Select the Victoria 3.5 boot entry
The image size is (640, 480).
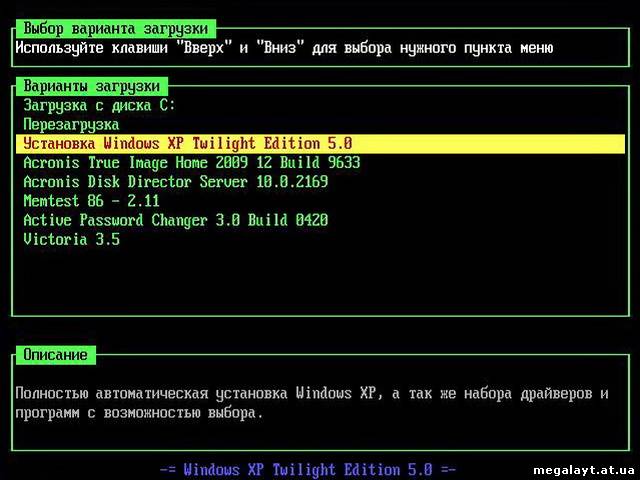click(71, 239)
